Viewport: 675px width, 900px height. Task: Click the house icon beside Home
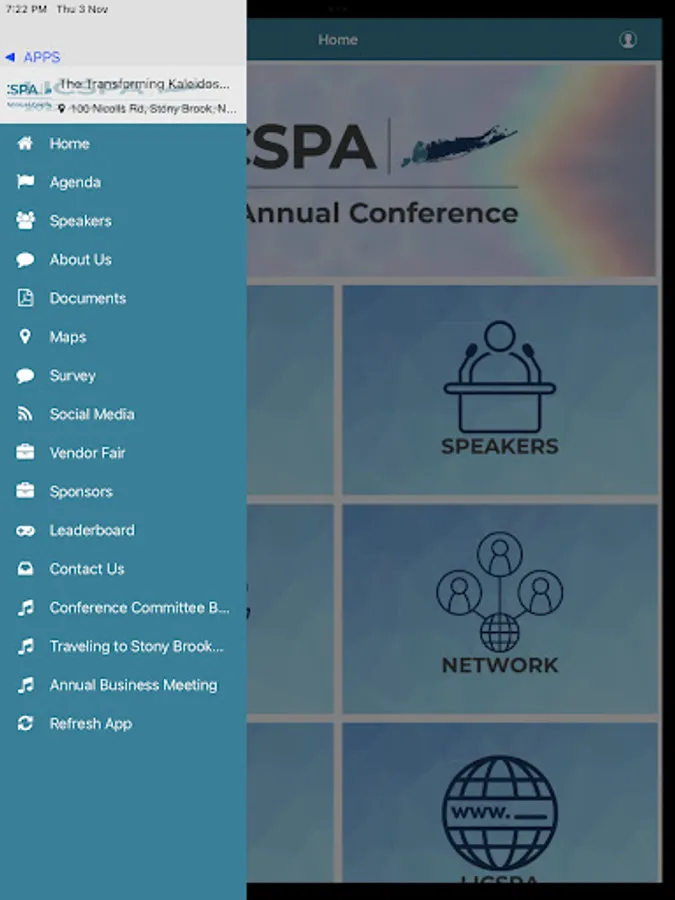(25, 143)
